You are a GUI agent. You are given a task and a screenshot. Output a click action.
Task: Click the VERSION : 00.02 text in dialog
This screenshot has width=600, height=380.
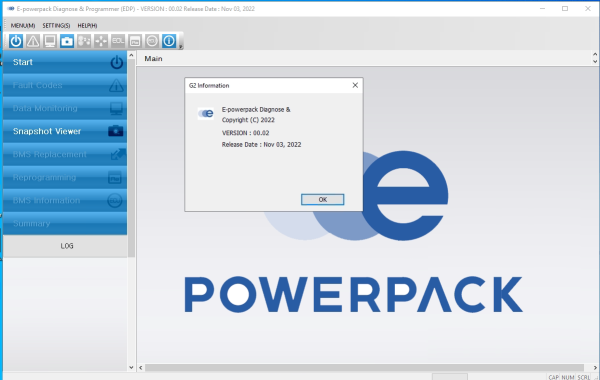pos(245,133)
